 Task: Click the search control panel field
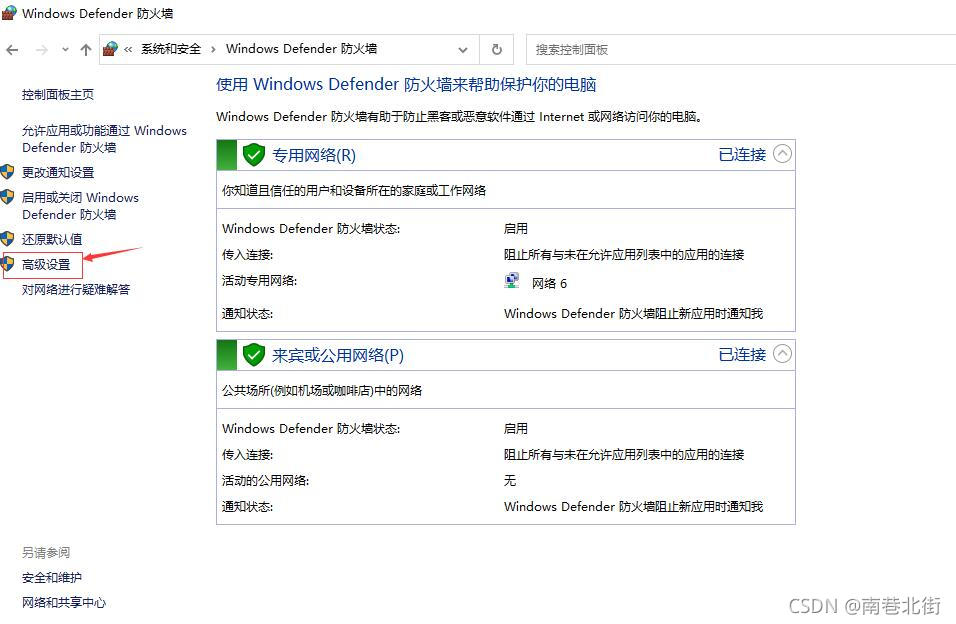[740, 49]
